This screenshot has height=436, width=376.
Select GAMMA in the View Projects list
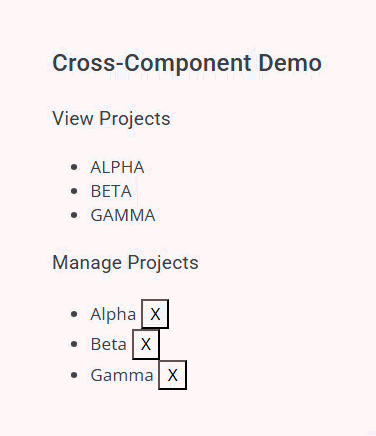(x=123, y=215)
